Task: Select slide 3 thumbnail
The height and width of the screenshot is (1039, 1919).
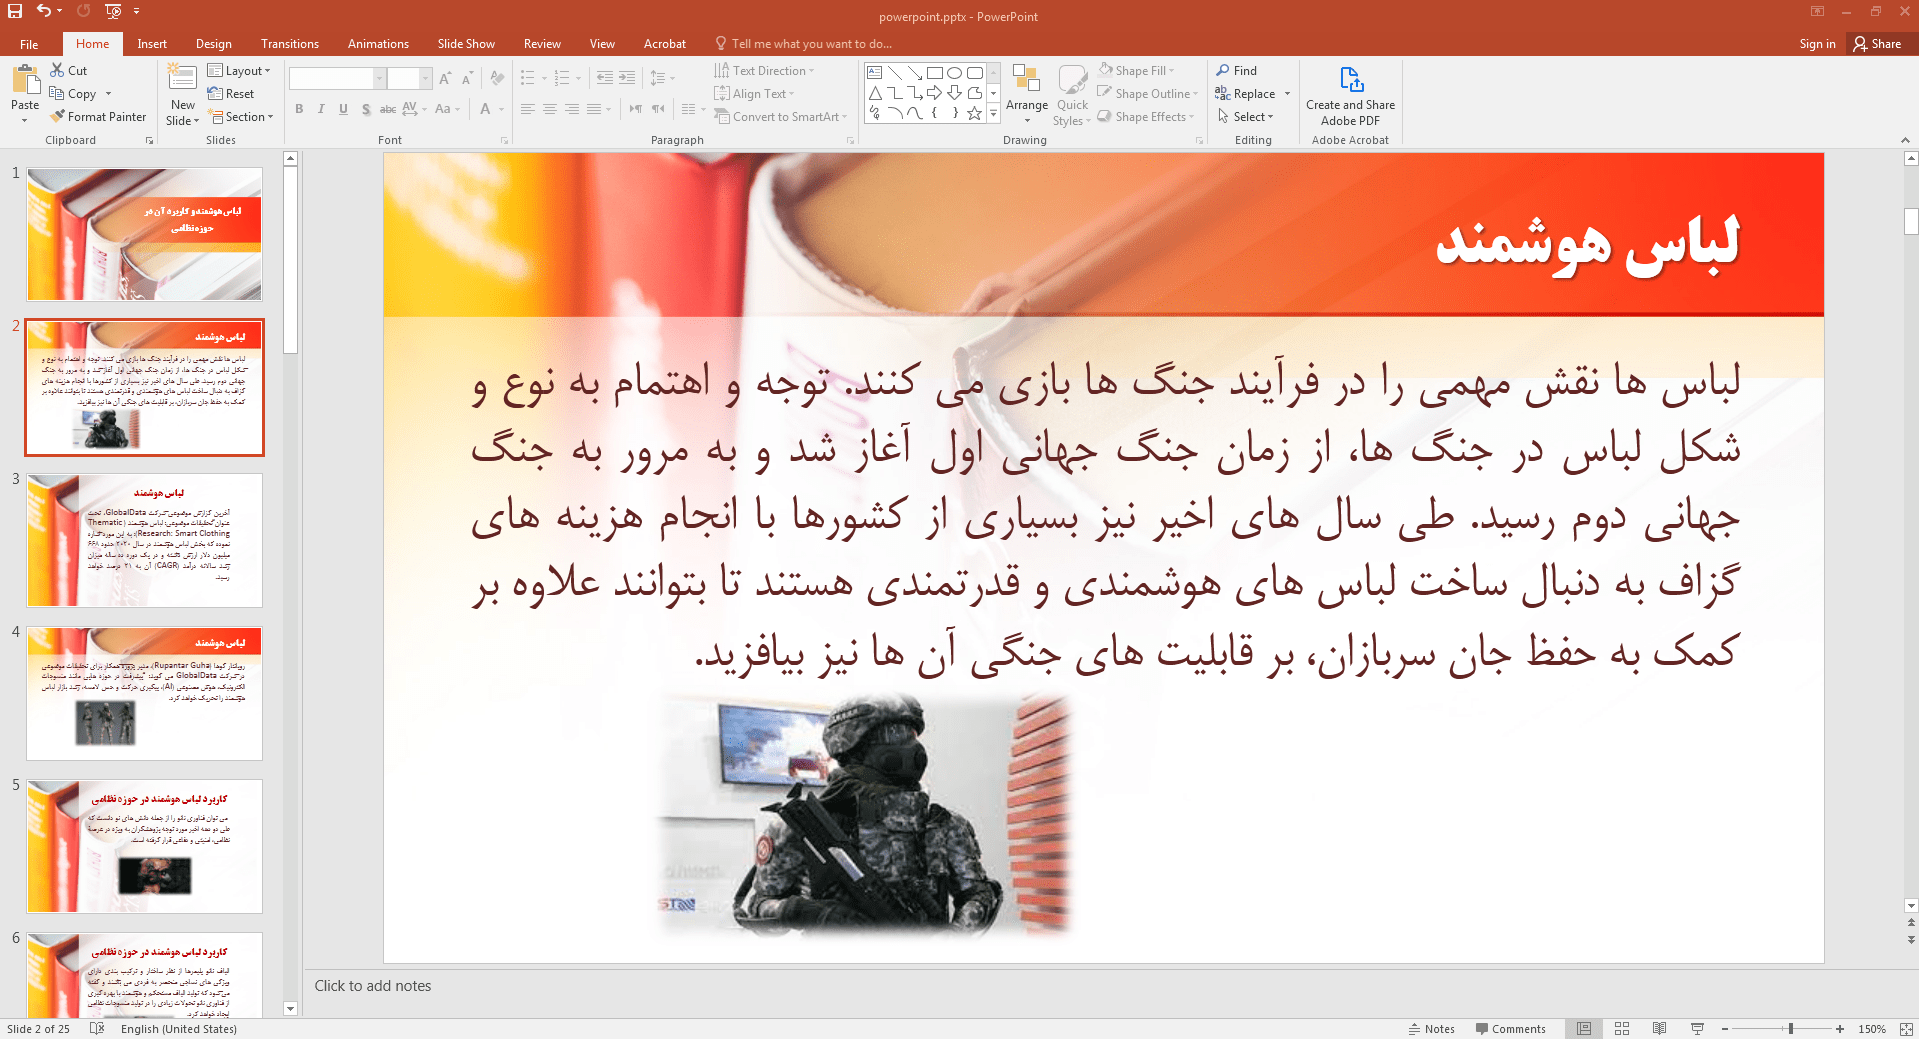Action: pyautogui.click(x=145, y=540)
